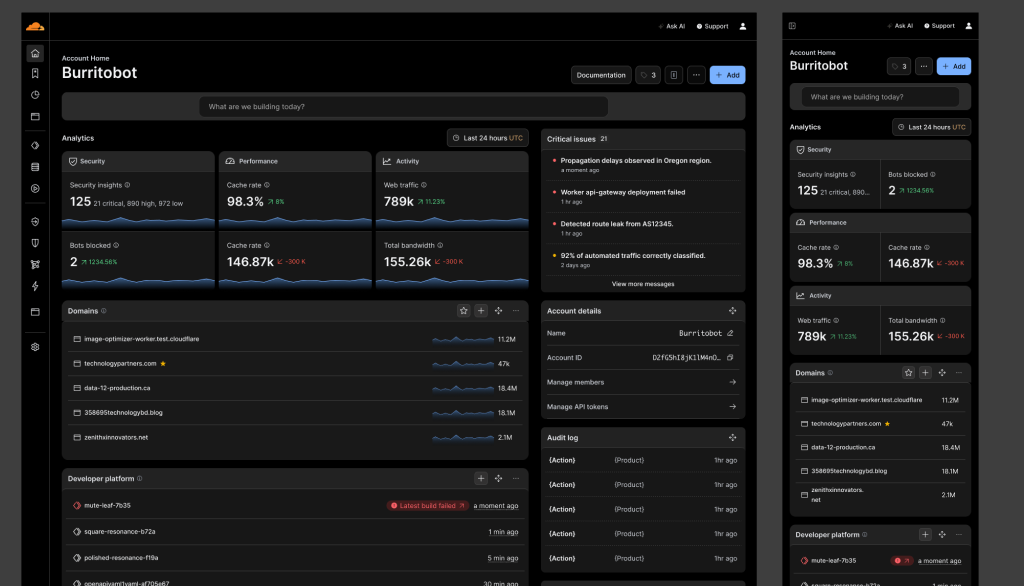Toggle the favorites star filter in wide Domains header
The image size is (1024, 586).
[x=464, y=311]
